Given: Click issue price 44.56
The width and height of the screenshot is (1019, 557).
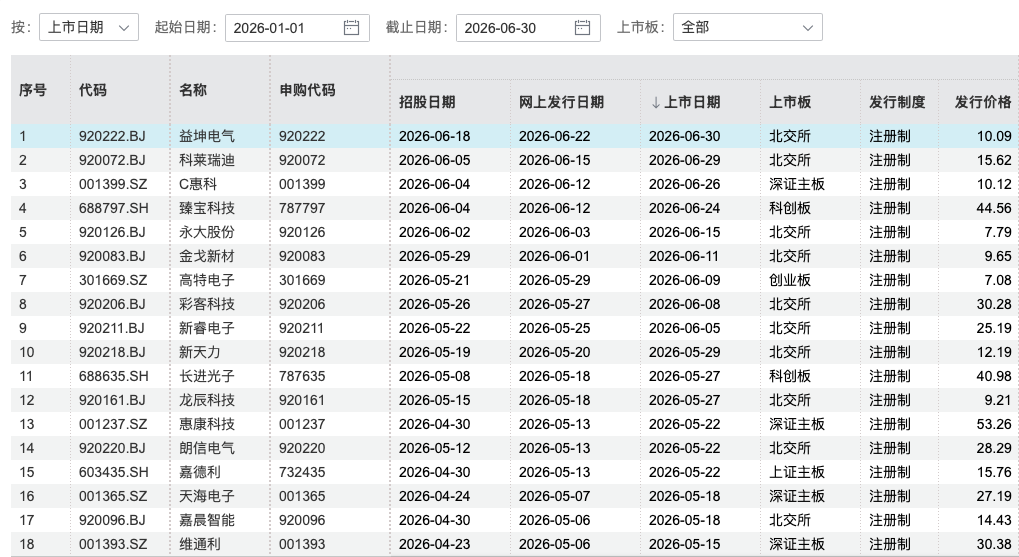Looking at the screenshot, I should 994,209.
